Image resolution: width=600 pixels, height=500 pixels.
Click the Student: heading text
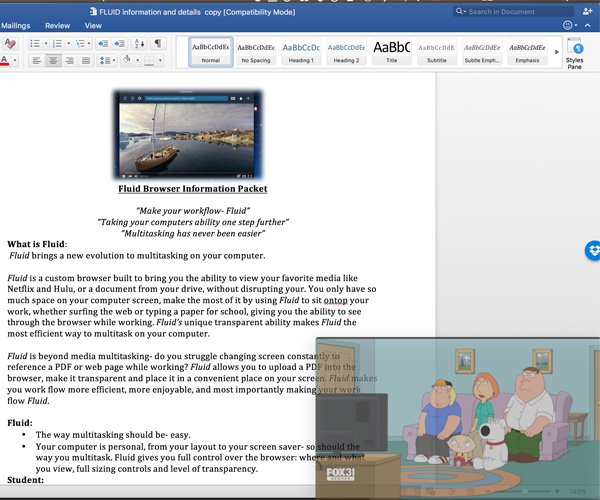26,480
